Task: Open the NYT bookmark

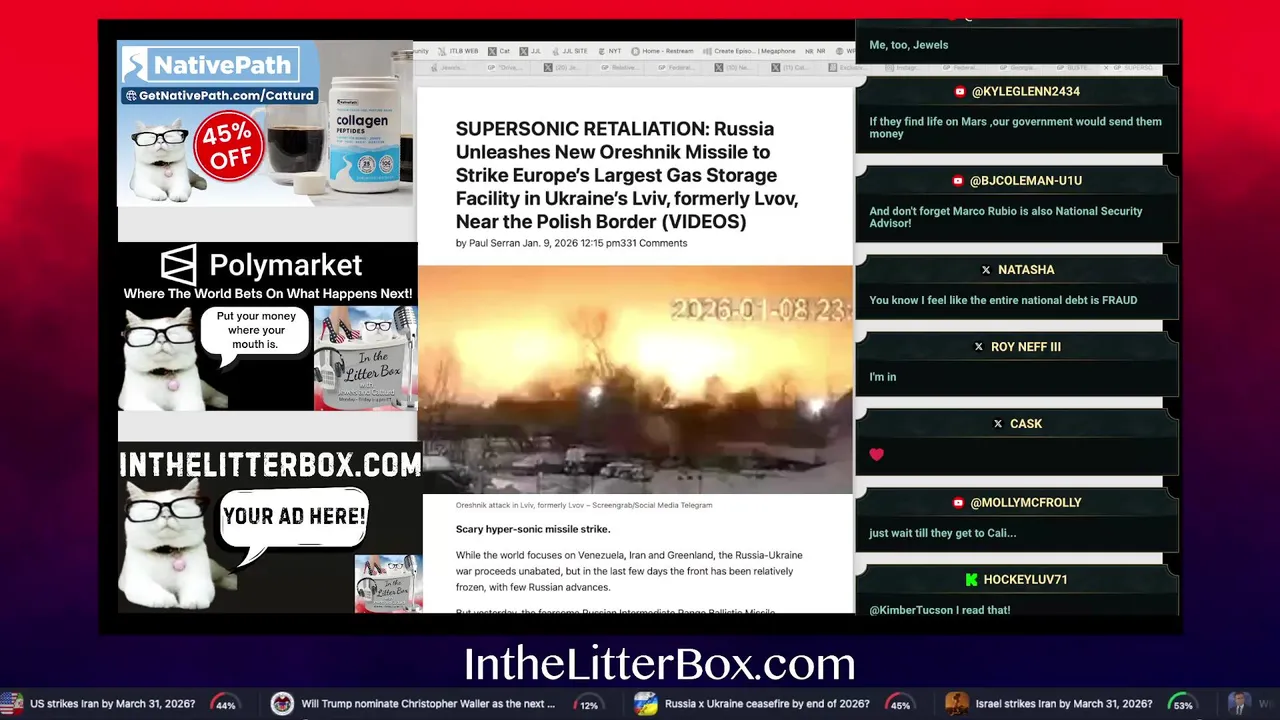Action: [609, 51]
